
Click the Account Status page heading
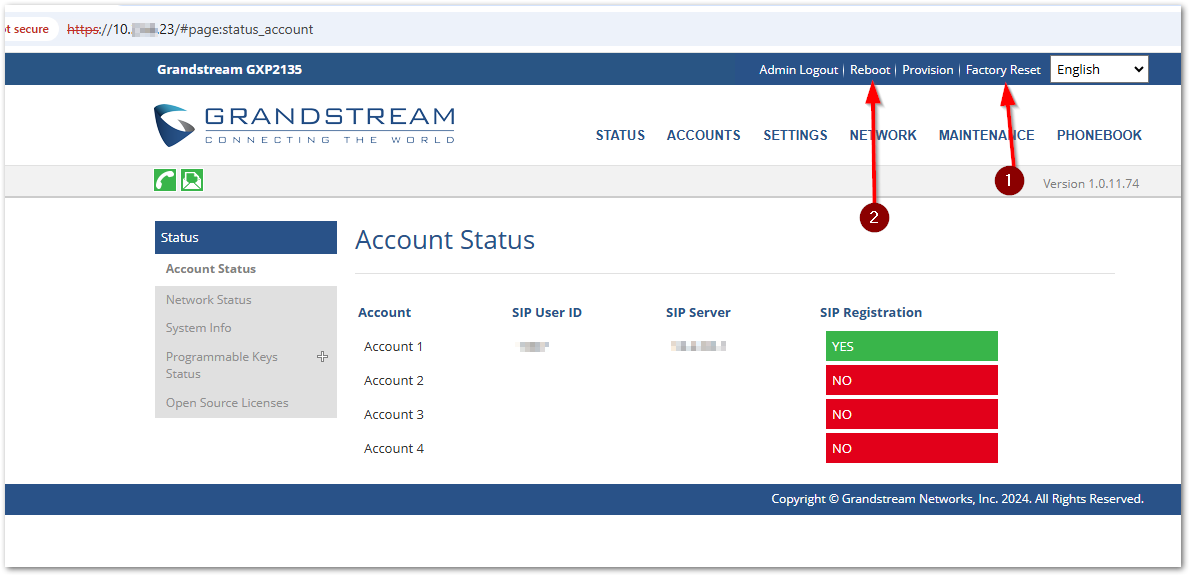click(445, 240)
